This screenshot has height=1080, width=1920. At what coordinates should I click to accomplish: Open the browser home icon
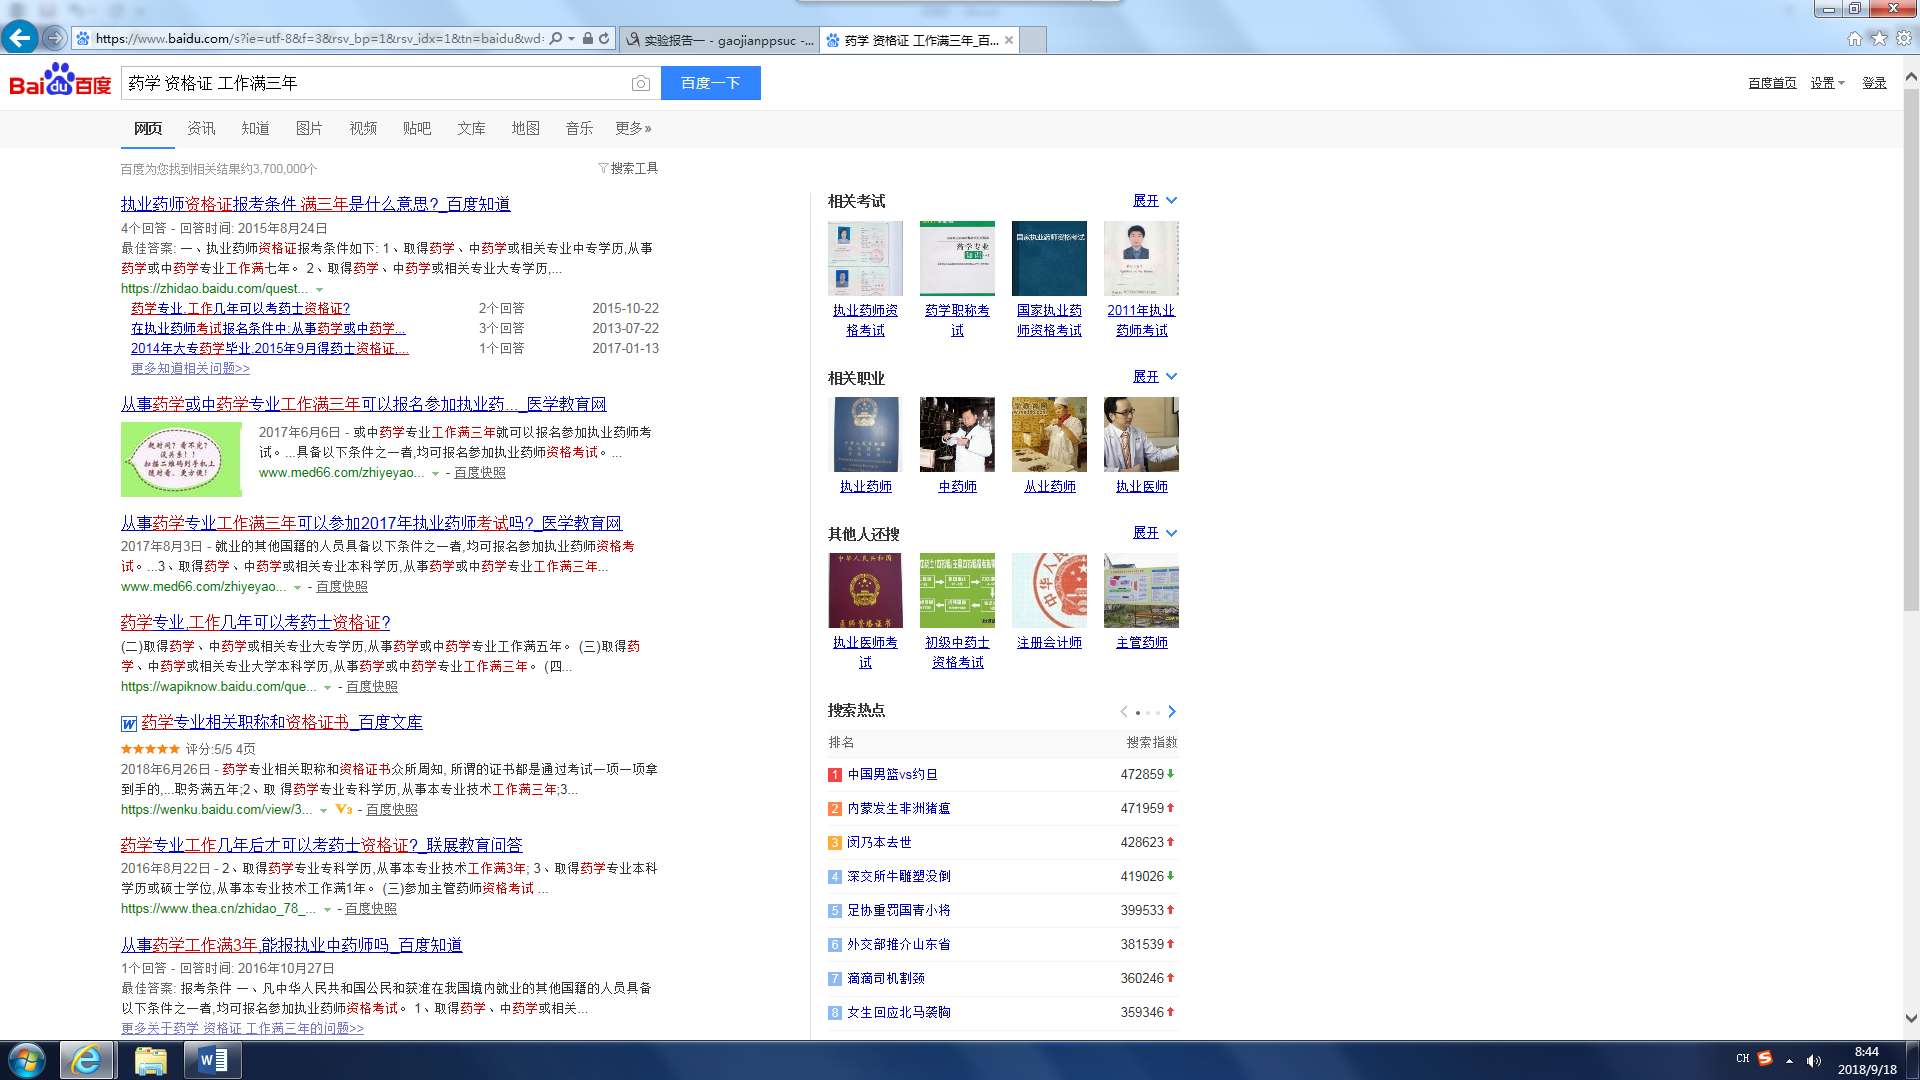coord(1854,38)
